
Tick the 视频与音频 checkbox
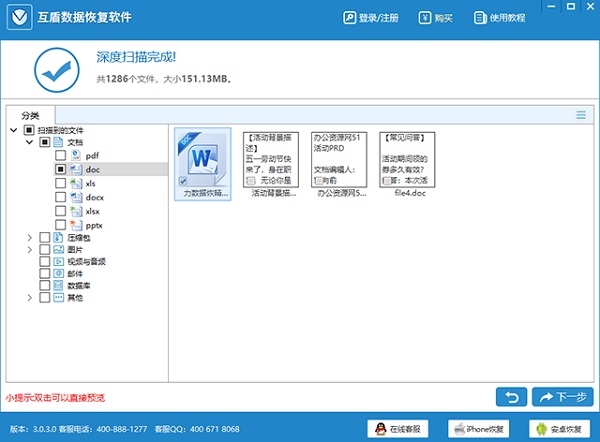tap(44, 261)
